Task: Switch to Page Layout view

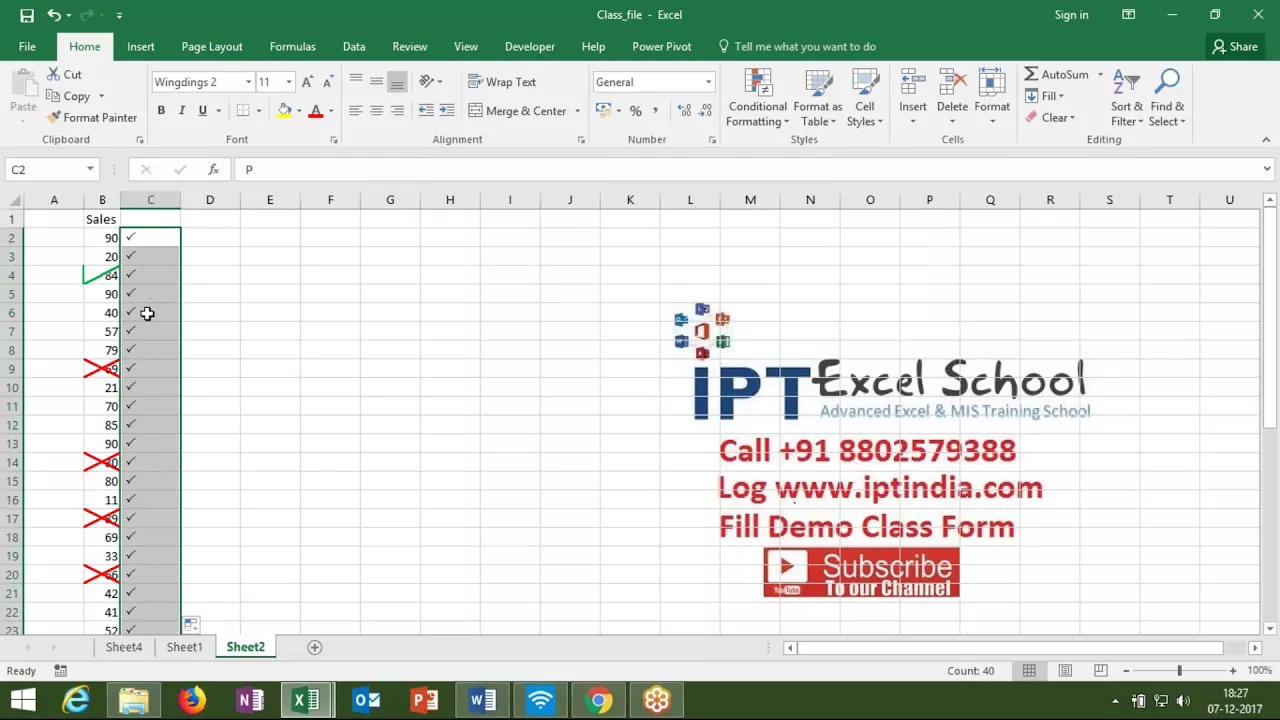Action: (1065, 671)
